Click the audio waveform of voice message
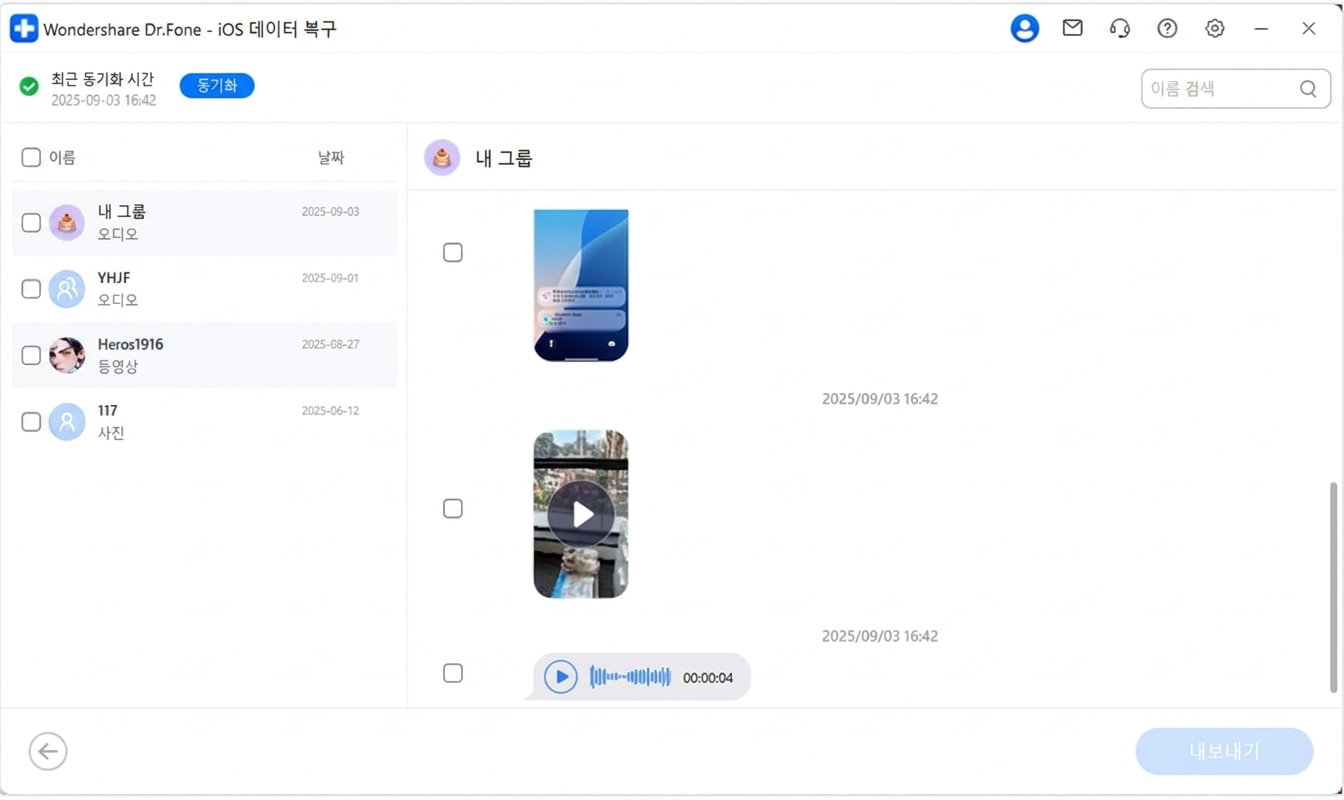 pos(630,677)
